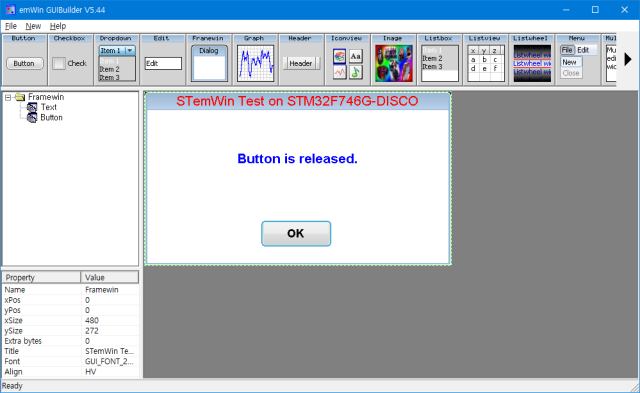This screenshot has height=393, width=640.
Task: Click the OK button in design canvas
Action: 296,233
